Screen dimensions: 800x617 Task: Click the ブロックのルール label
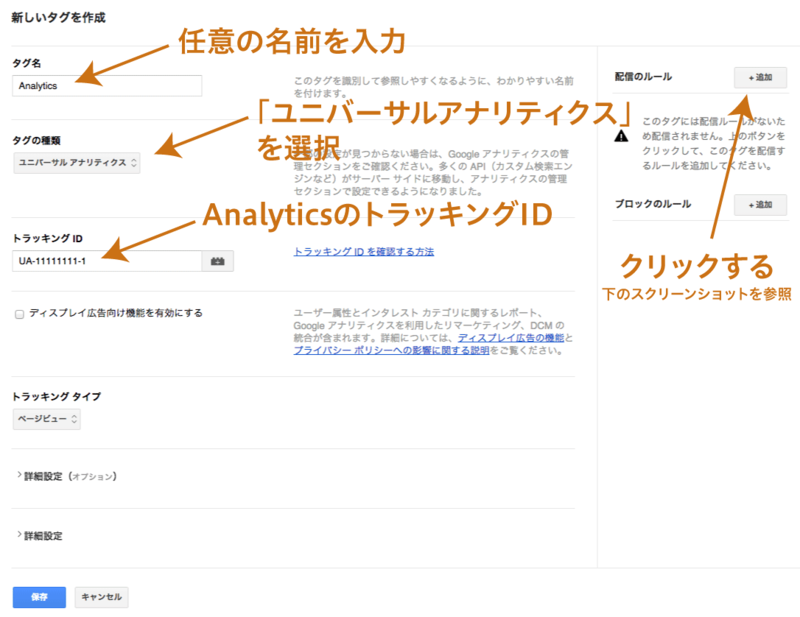coord(653,204)
